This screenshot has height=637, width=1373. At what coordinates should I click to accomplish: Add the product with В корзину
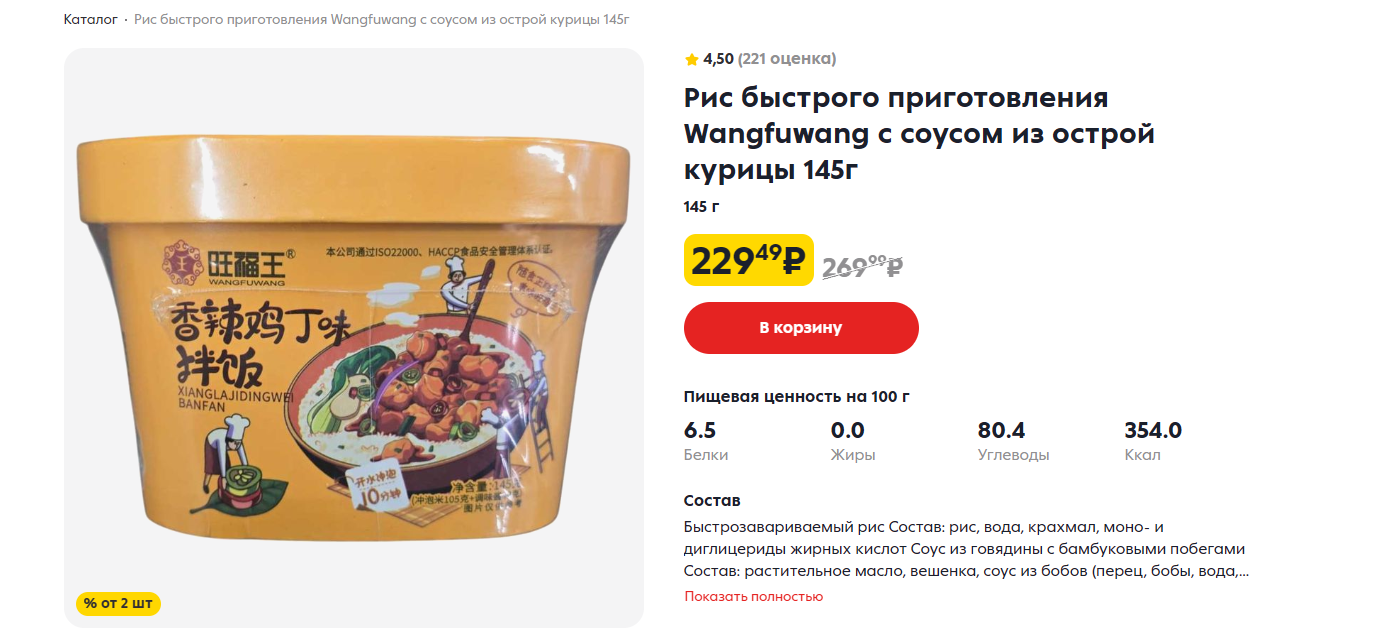801,328
